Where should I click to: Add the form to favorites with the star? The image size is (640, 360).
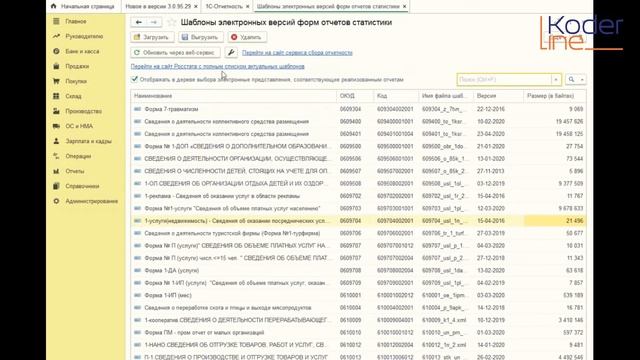tap(172, 22)
